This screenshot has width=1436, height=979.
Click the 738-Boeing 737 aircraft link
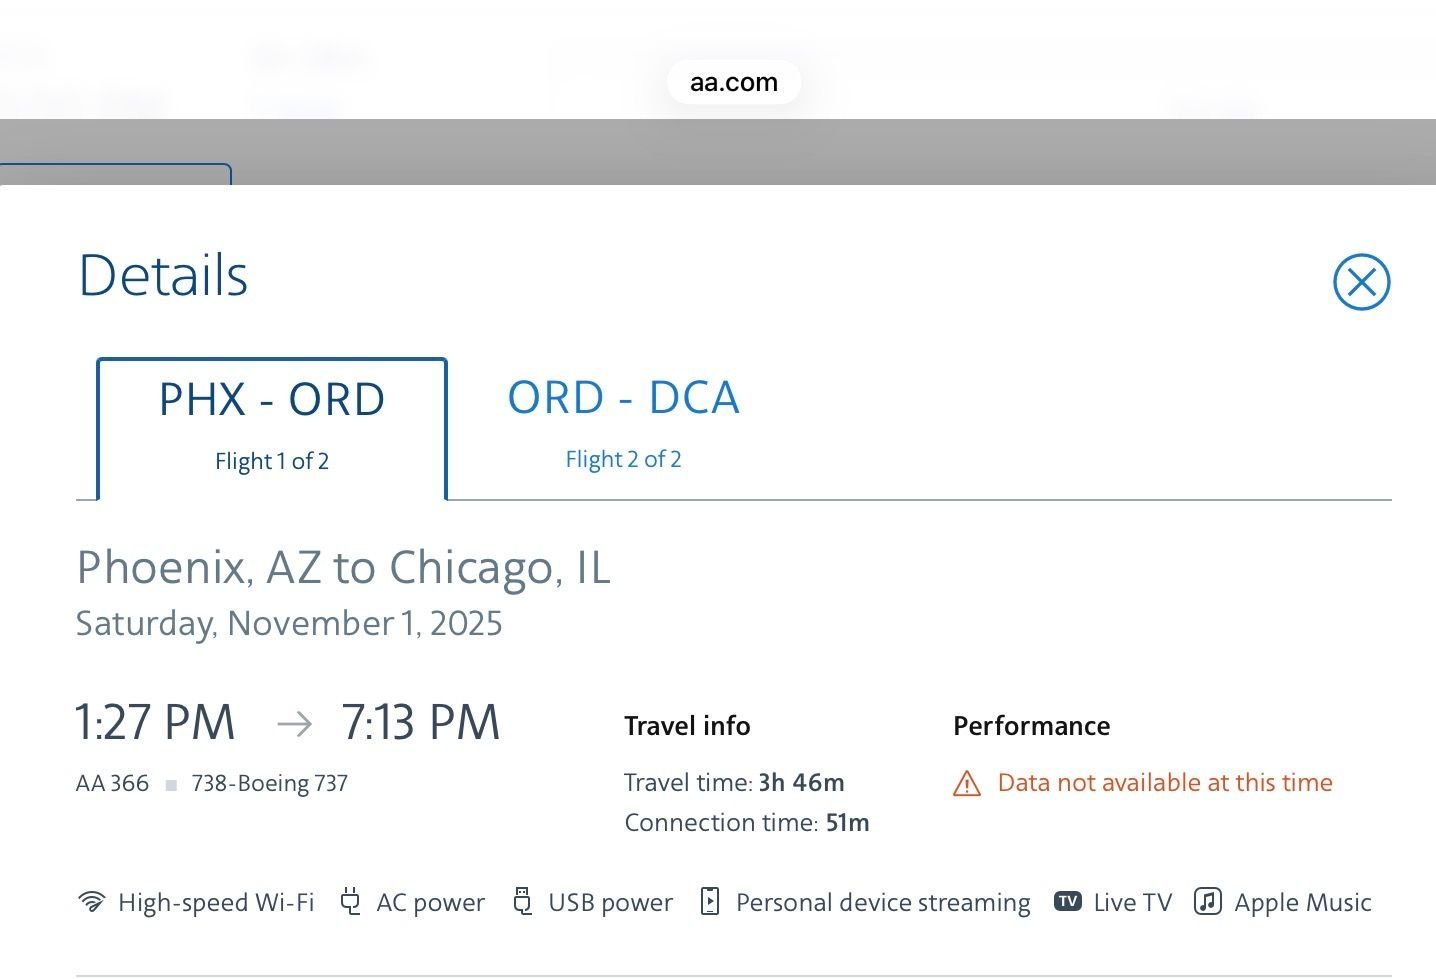[269, 783]
